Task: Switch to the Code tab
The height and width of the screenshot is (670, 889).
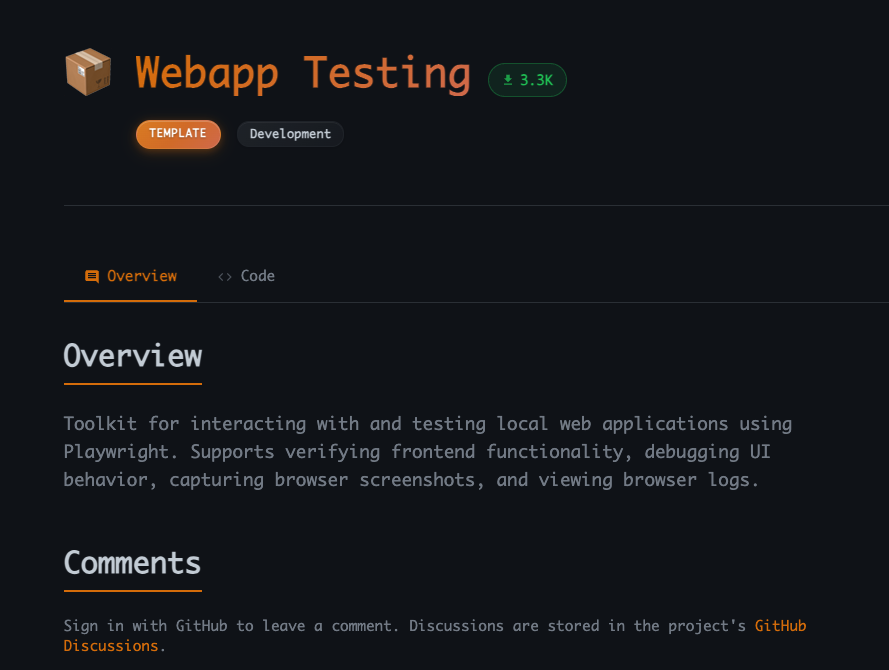Action: (x=246, y=276)
